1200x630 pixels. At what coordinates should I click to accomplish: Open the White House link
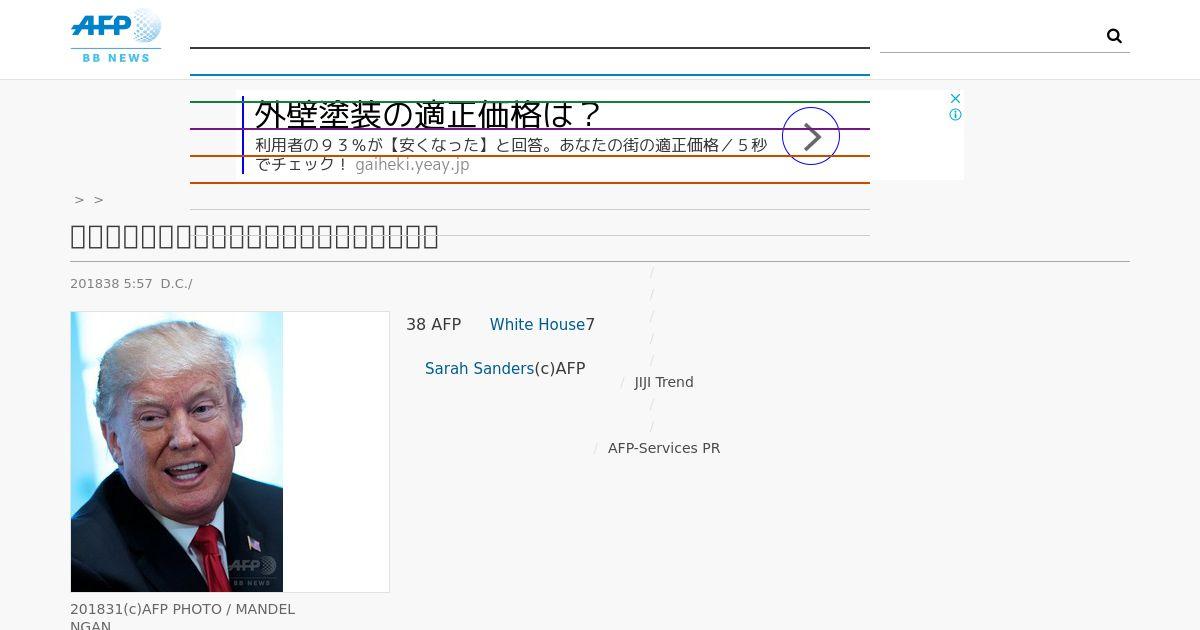point(537,325)
